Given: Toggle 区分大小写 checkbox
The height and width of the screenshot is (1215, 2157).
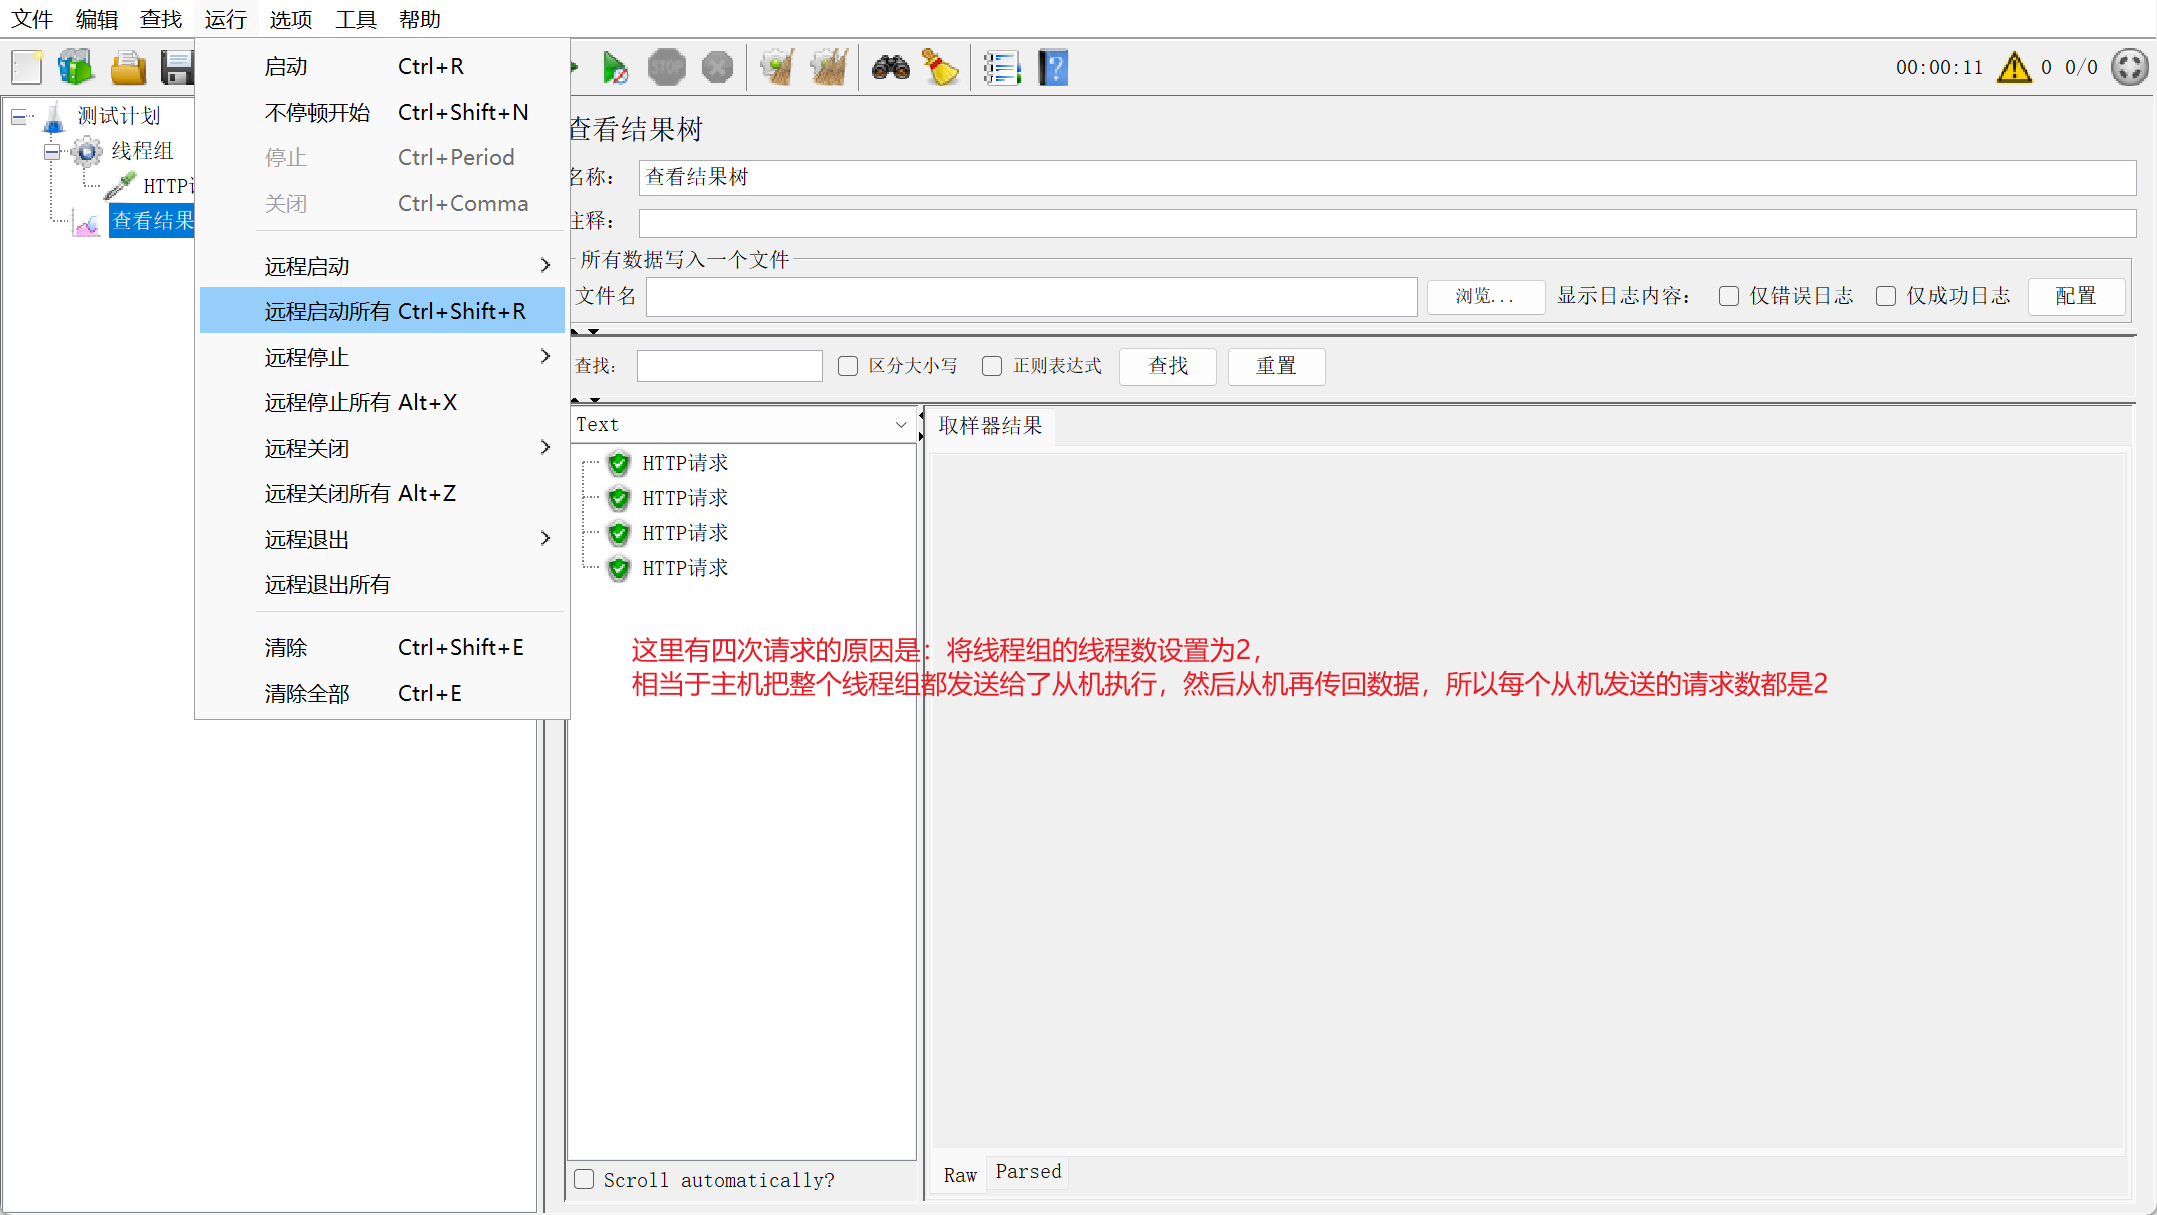Looking at the screenshot, I should click(x=848, y=366).
